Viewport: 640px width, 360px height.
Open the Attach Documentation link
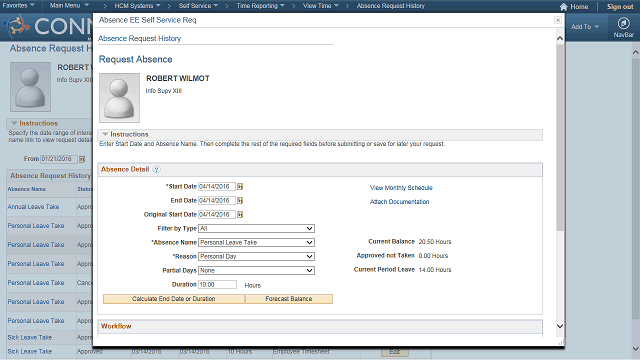(399, 202)
